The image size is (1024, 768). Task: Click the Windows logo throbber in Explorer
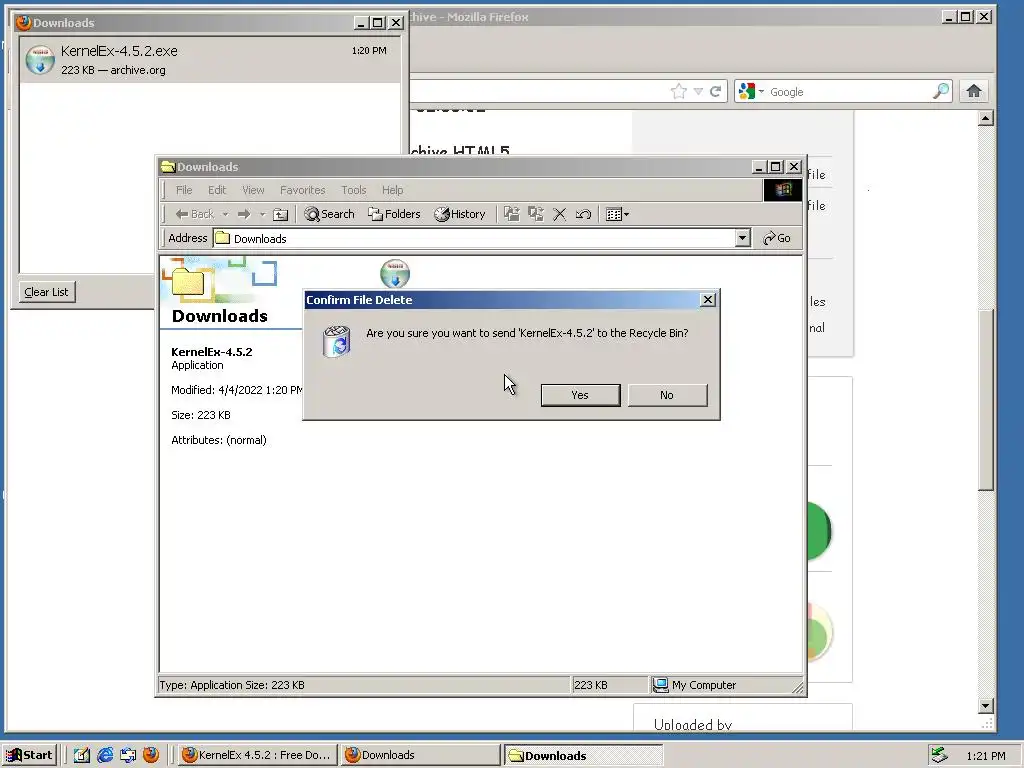pos(783,190)
